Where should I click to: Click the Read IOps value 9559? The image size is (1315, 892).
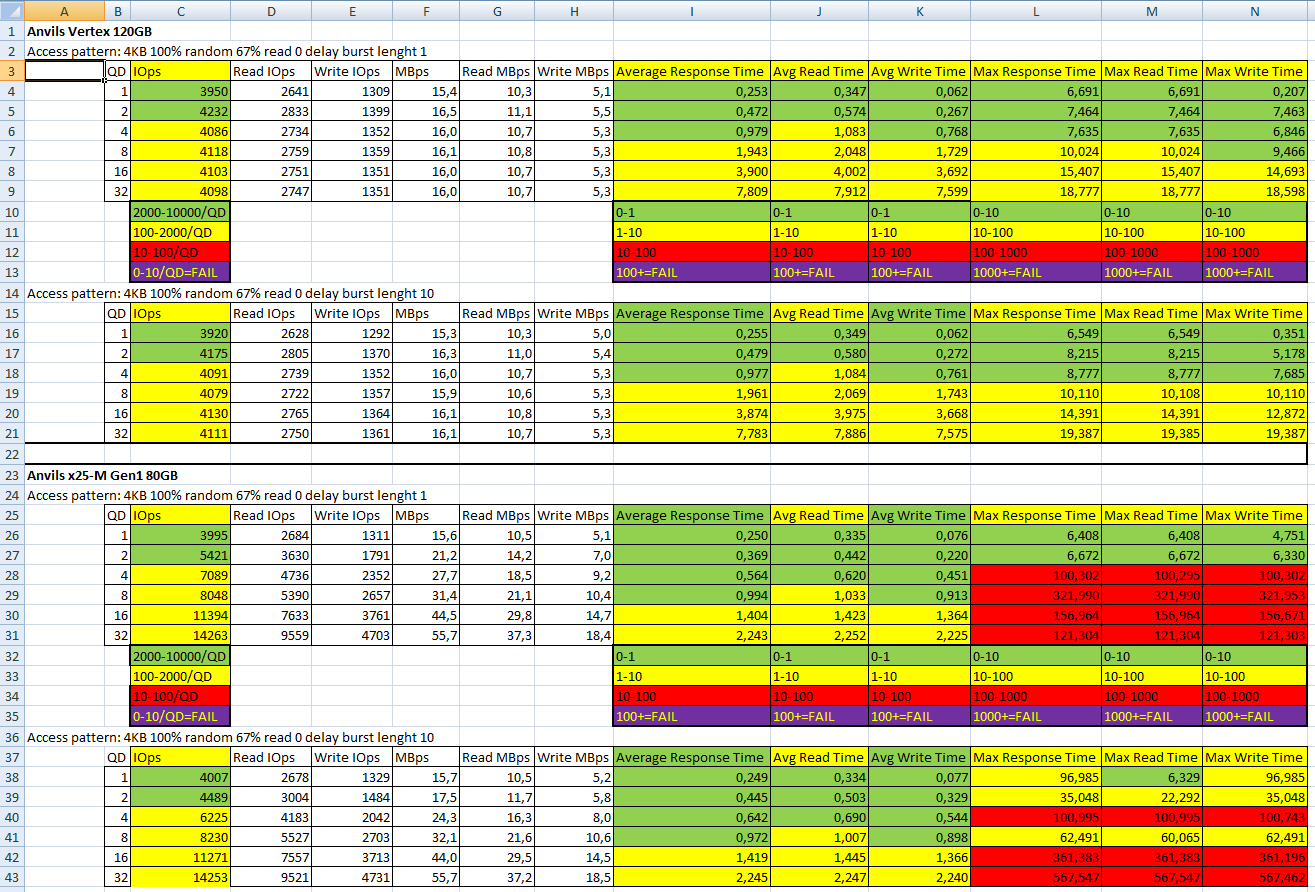(270, 636)
